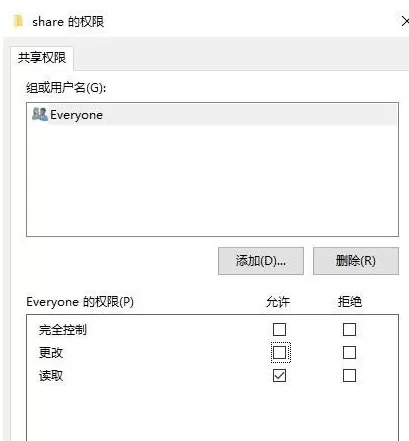The height and width of the screenshot is (441, 409).
Task: Switch to the 共享权限 tab
Action: [42, 58]
